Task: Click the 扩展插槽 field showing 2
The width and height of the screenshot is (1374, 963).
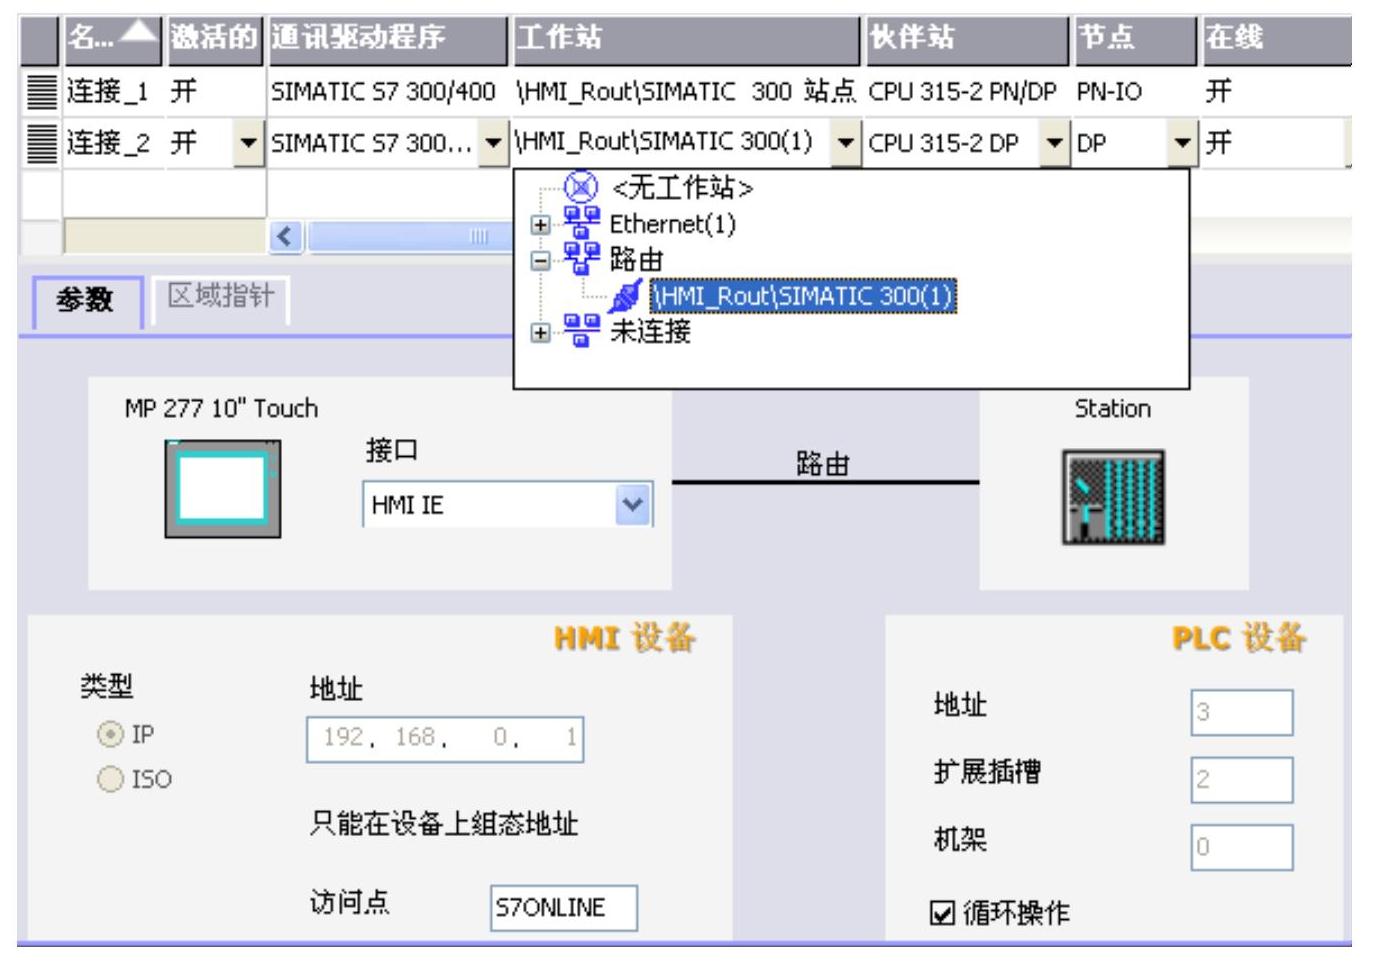Action: pyautogui.click(x=1241, y=780)
